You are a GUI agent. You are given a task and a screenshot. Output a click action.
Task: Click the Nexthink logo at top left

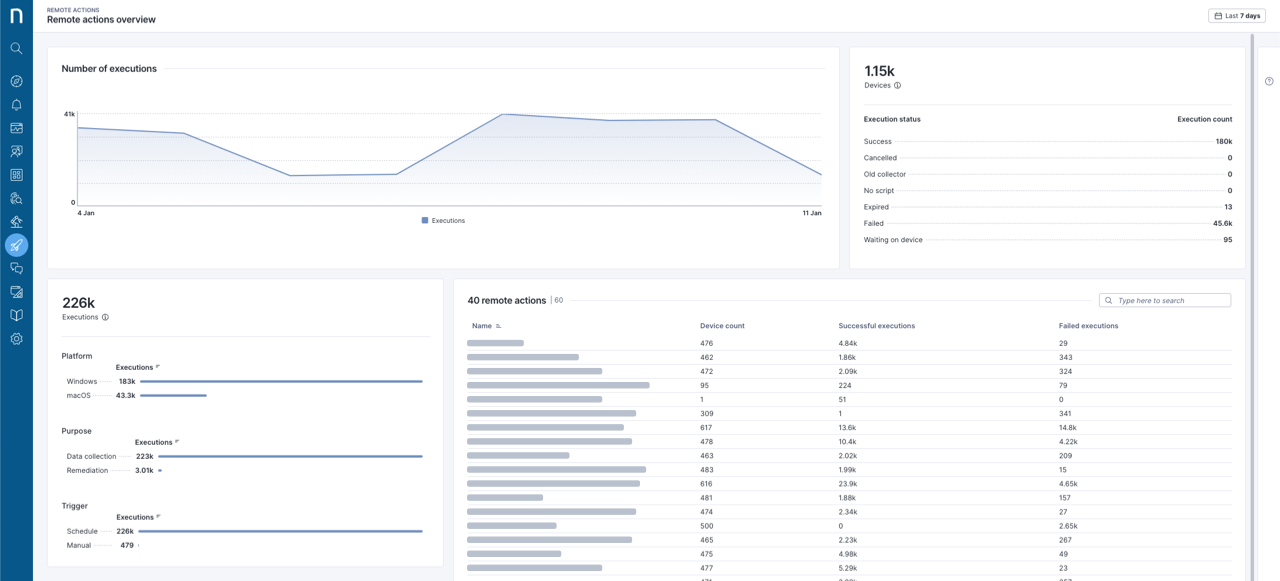point(16,16)
